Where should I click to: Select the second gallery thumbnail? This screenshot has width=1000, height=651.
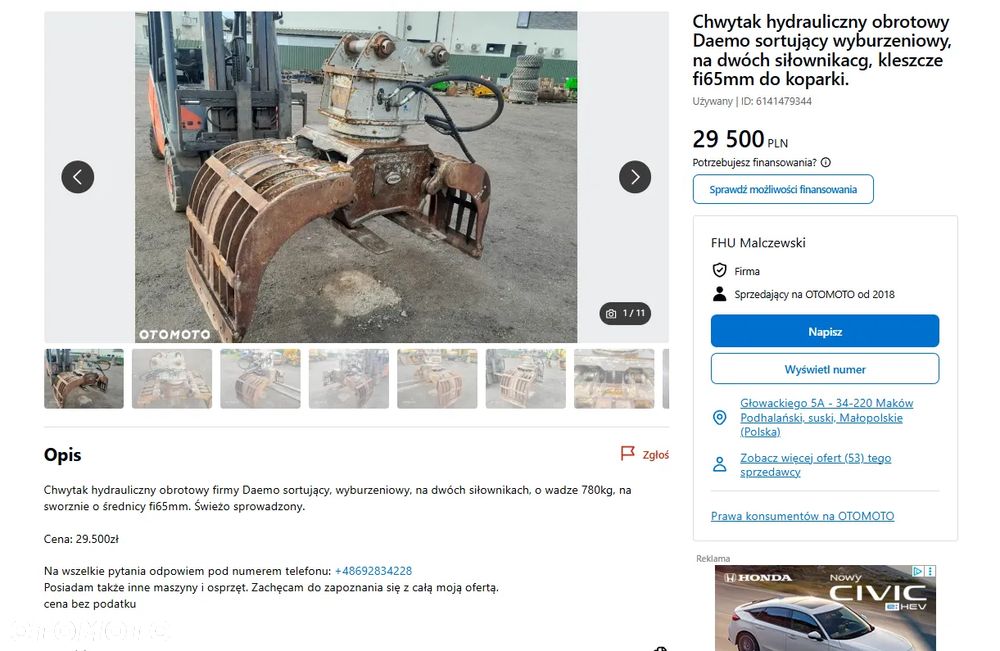172,379
